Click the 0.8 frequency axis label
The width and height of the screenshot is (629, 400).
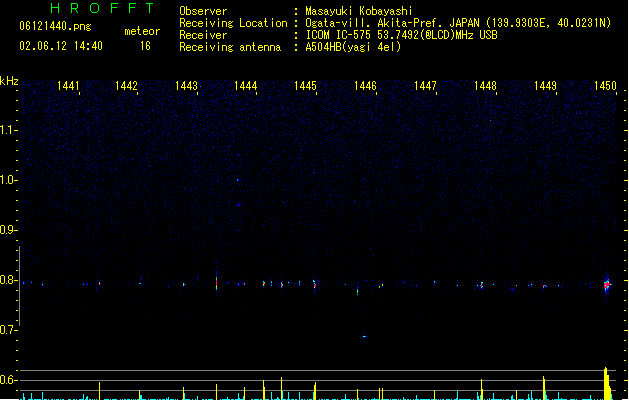[x=8, y=280]
